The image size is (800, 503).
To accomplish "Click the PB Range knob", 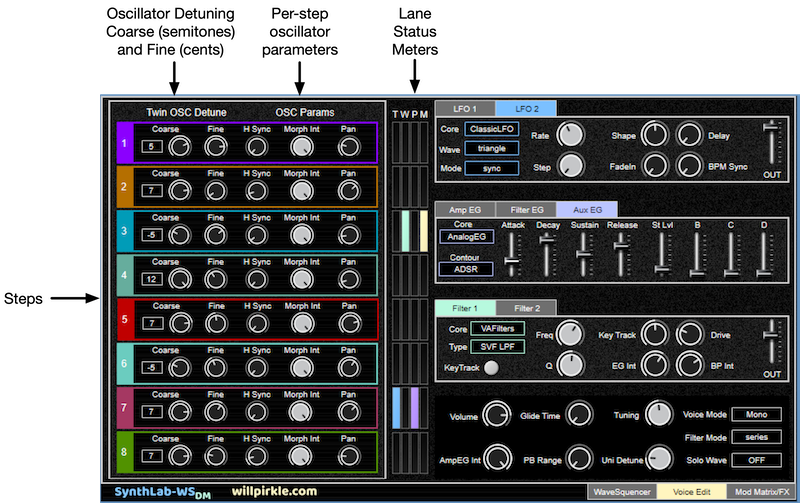I will click(x=580, y=459).
